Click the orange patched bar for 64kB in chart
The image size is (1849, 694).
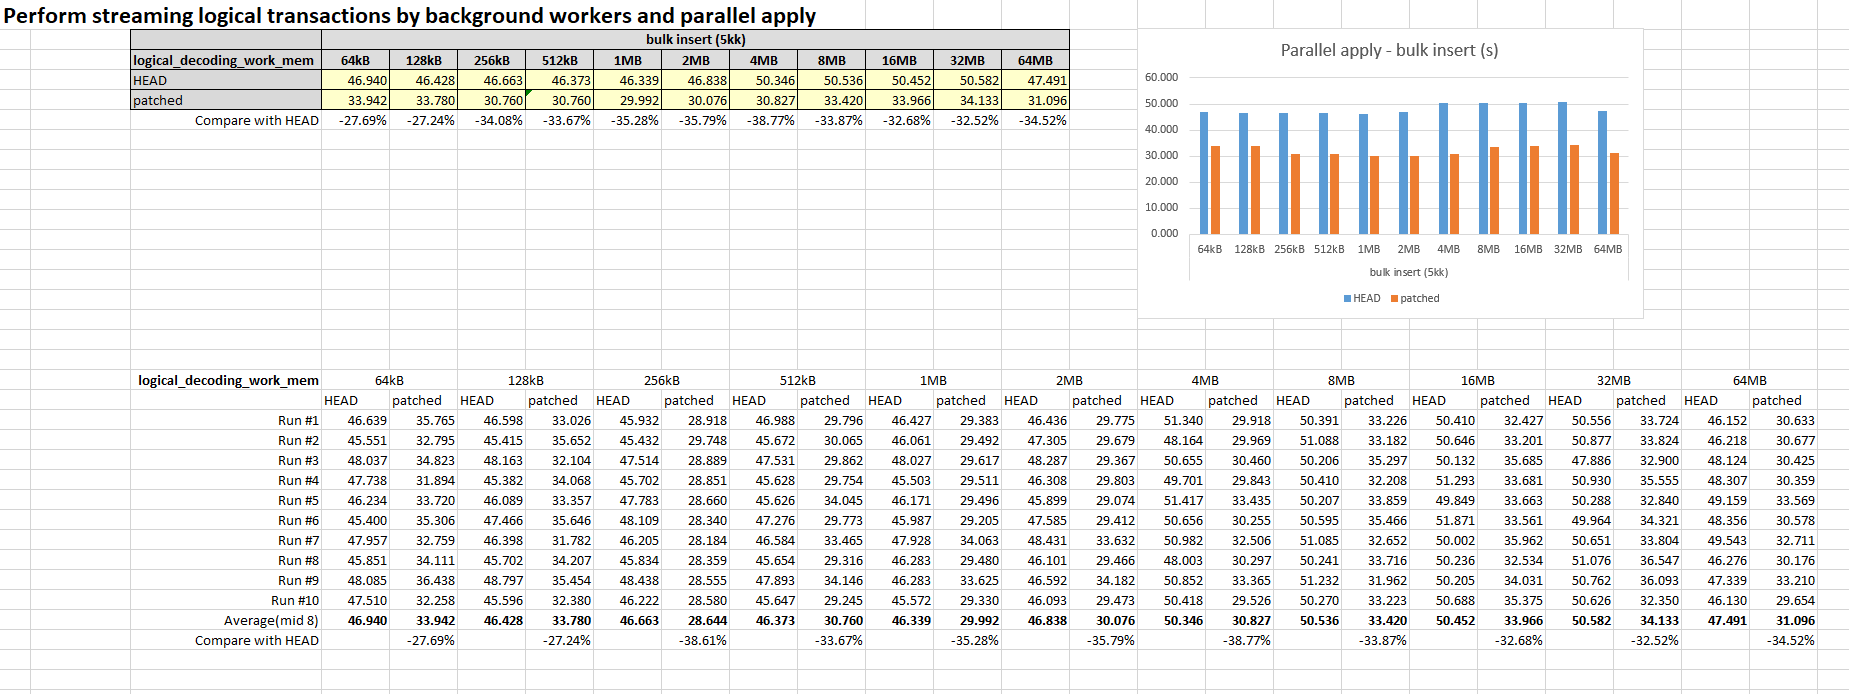pyautogui.click(x=1215, y=190)
